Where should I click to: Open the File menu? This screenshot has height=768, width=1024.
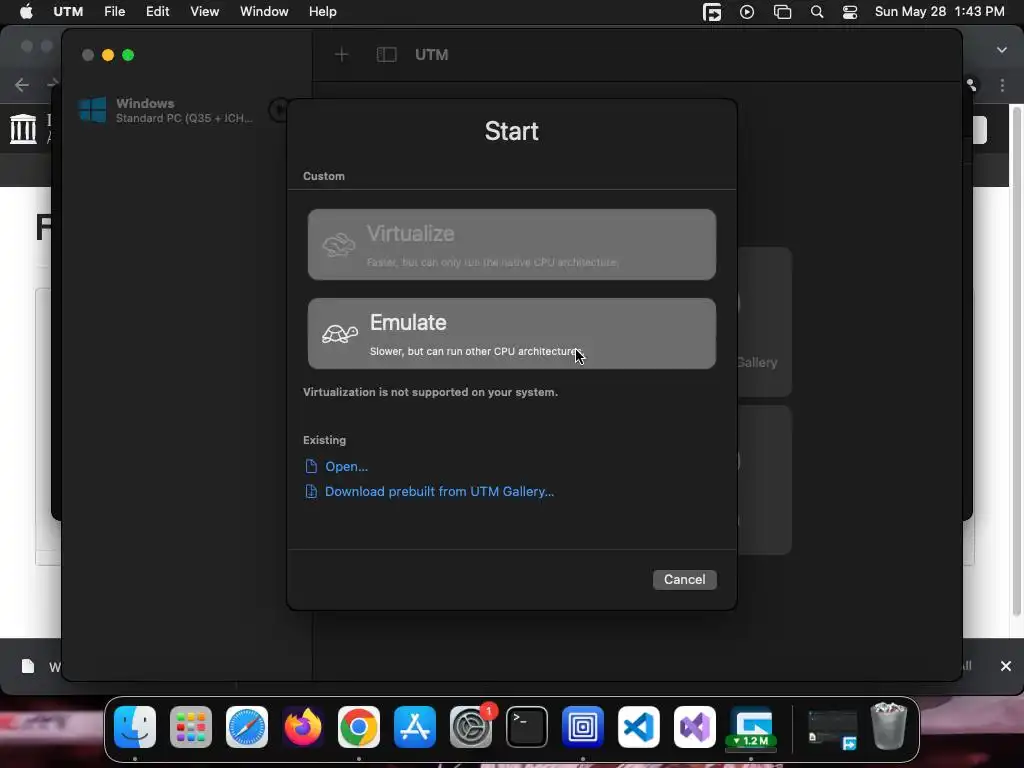tap(114, 12)
